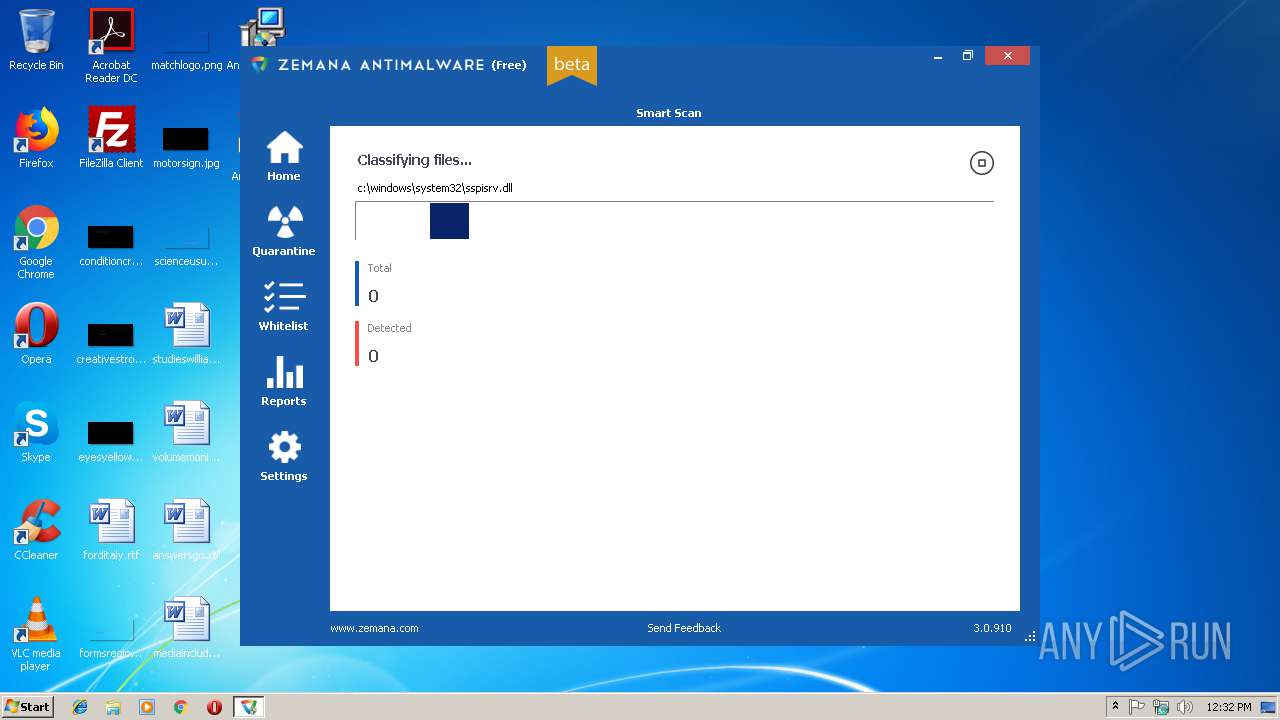Launch VLC media player shortcut
This screenshot has width=1280, height=720.
(36, 634)
